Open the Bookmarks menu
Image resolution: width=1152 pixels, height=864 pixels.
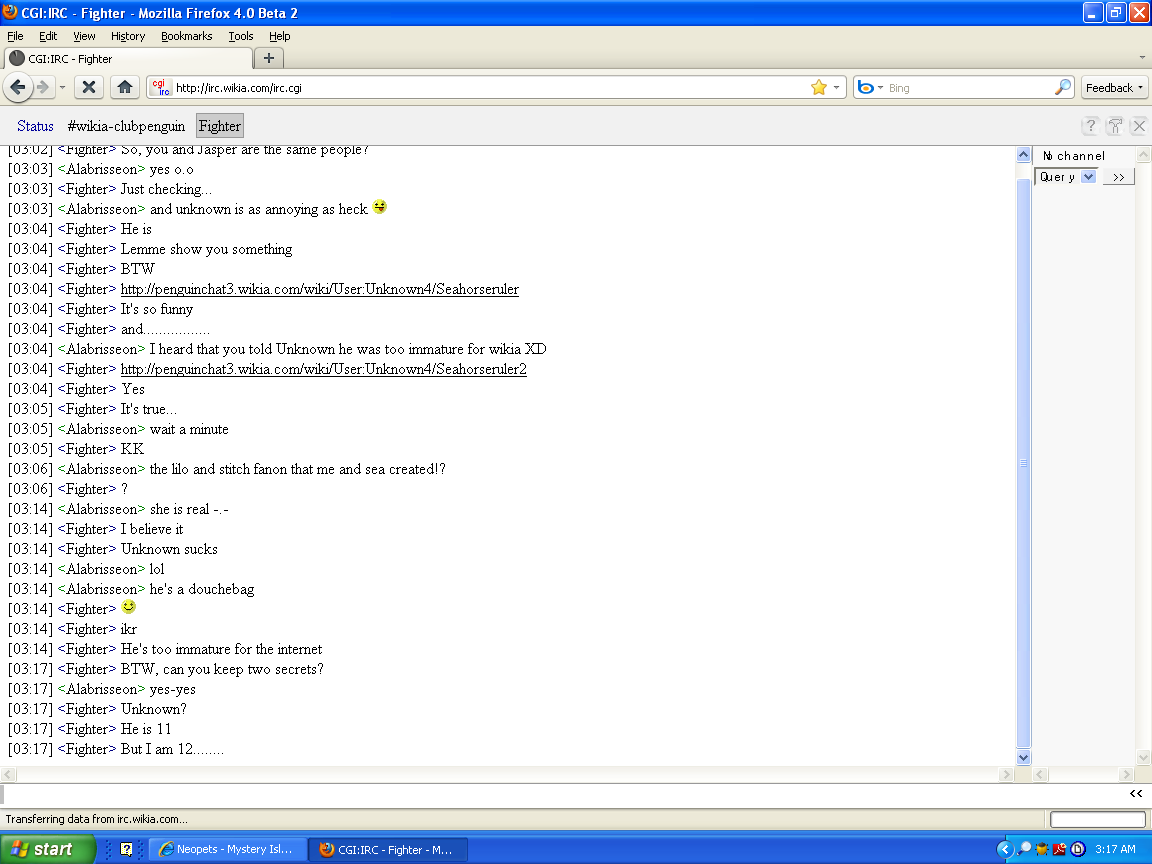[x=187, y=36]
